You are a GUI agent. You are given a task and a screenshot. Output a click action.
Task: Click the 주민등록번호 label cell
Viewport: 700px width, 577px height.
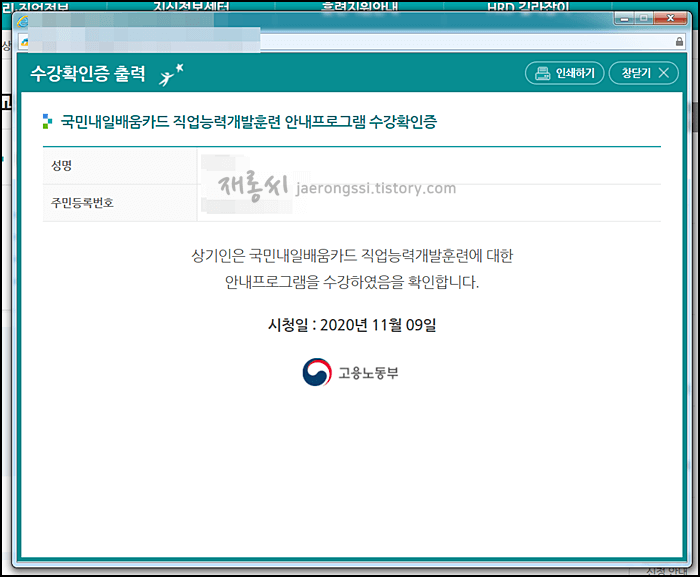(120, 203)
